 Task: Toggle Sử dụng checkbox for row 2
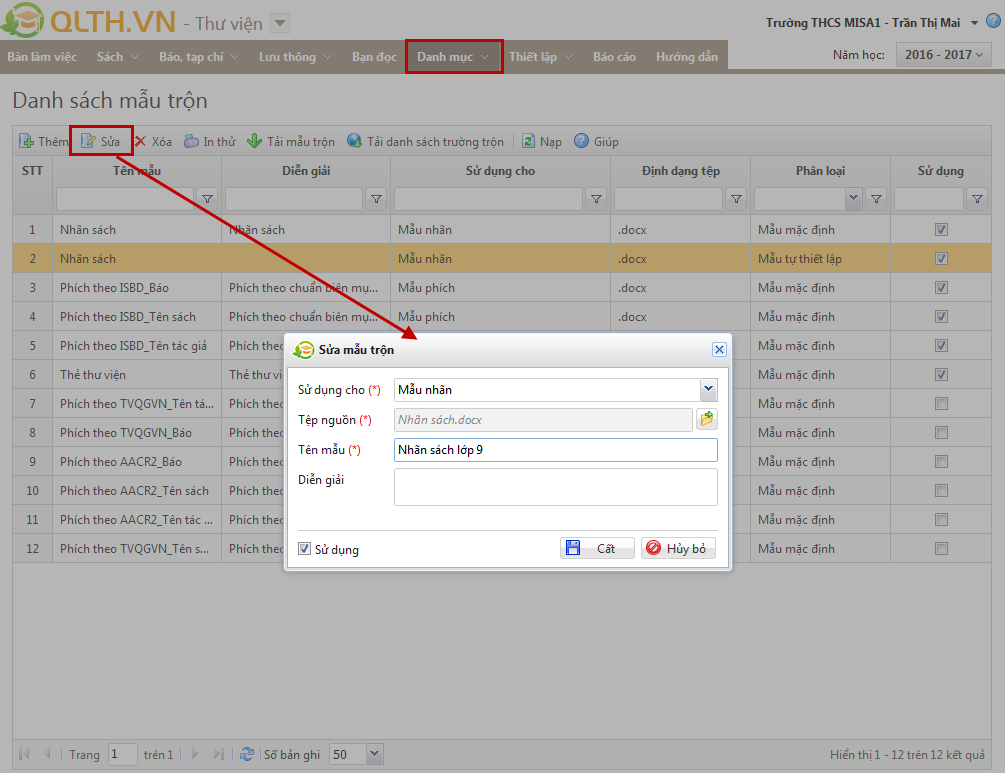coord(941,258)
